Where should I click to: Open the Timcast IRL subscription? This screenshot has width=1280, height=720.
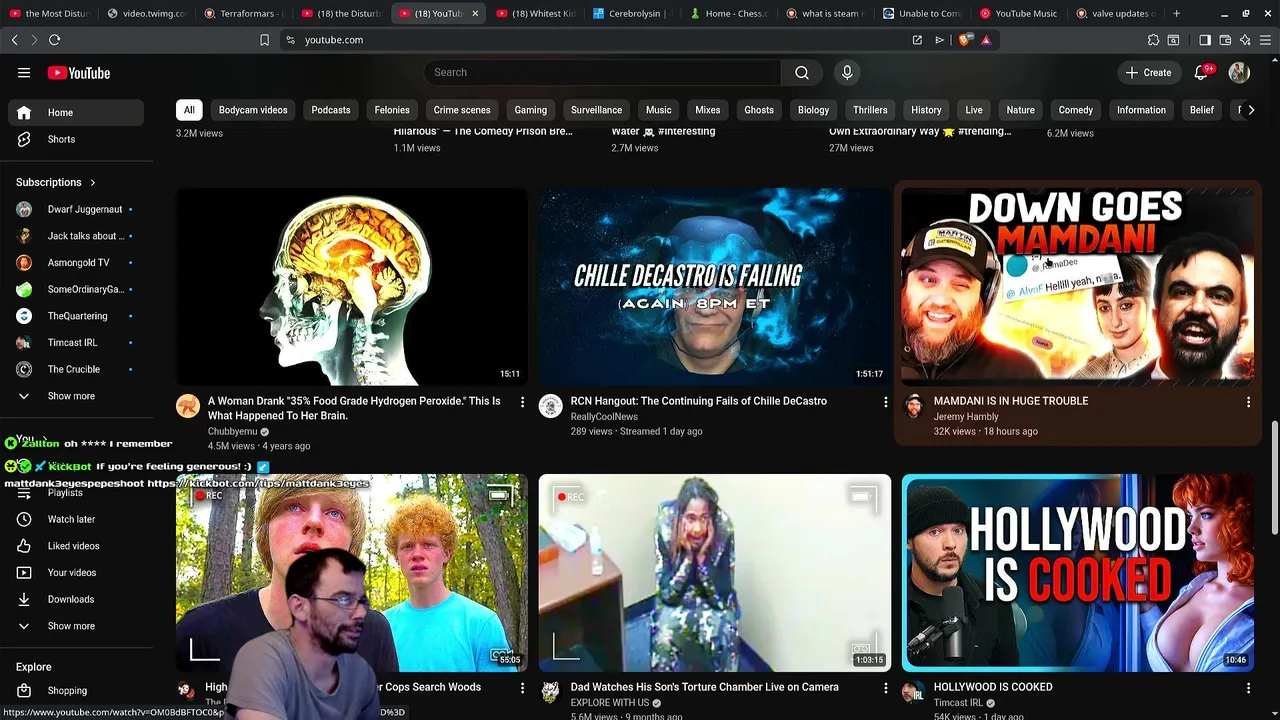tap(78, 343)
